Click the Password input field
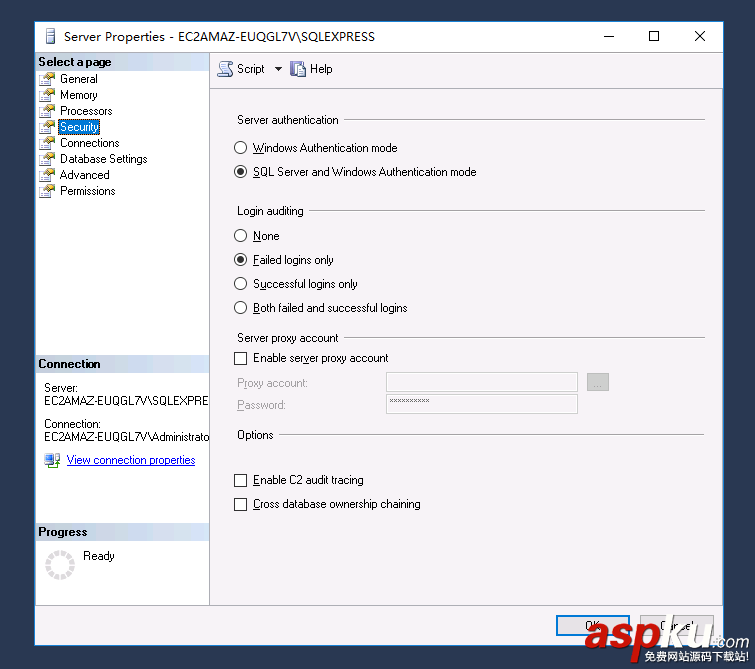 482,404
